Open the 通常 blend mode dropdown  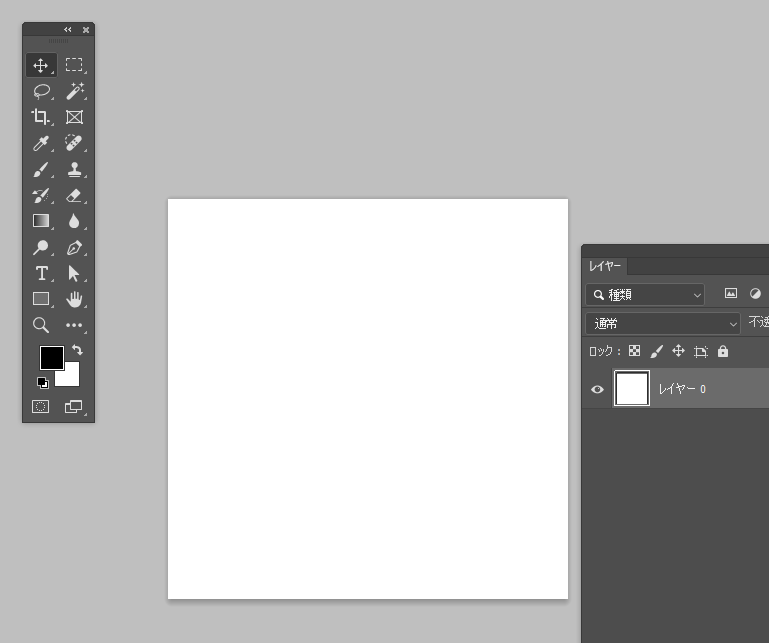[x=663, y=323]
